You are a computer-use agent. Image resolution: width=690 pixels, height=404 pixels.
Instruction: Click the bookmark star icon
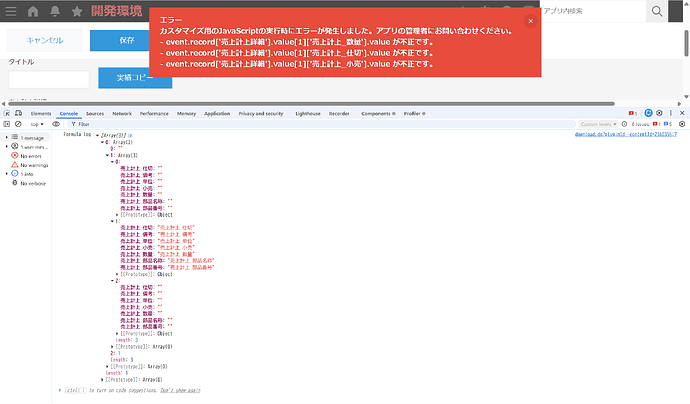click(77, 11)
